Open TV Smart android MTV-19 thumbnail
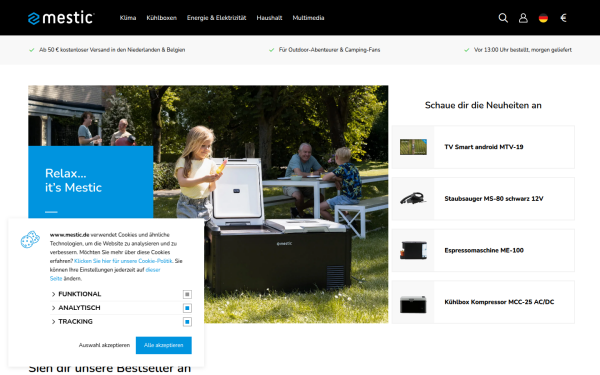This screenshot has height=375, width=600. click(413, 147)
